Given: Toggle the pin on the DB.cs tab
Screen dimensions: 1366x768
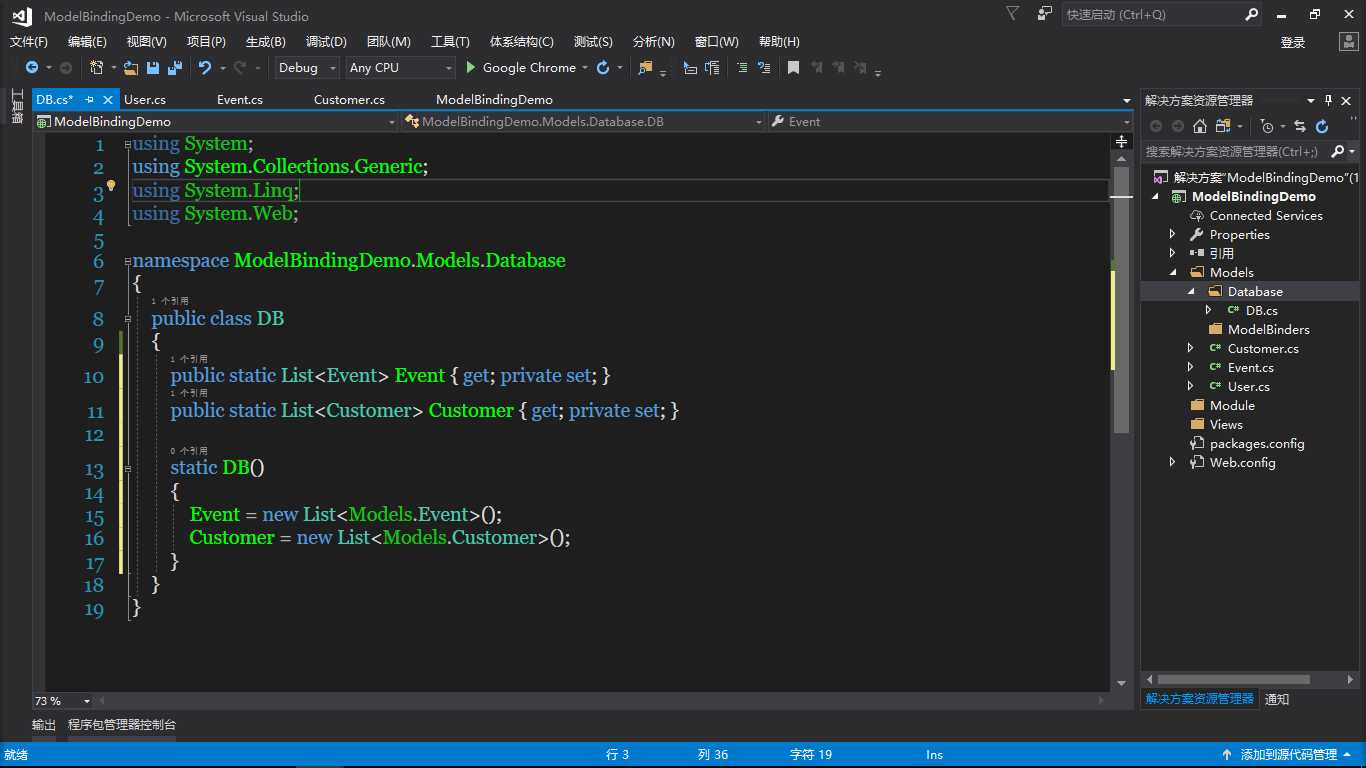Looking at the screenshot, I should pos(89,100).
